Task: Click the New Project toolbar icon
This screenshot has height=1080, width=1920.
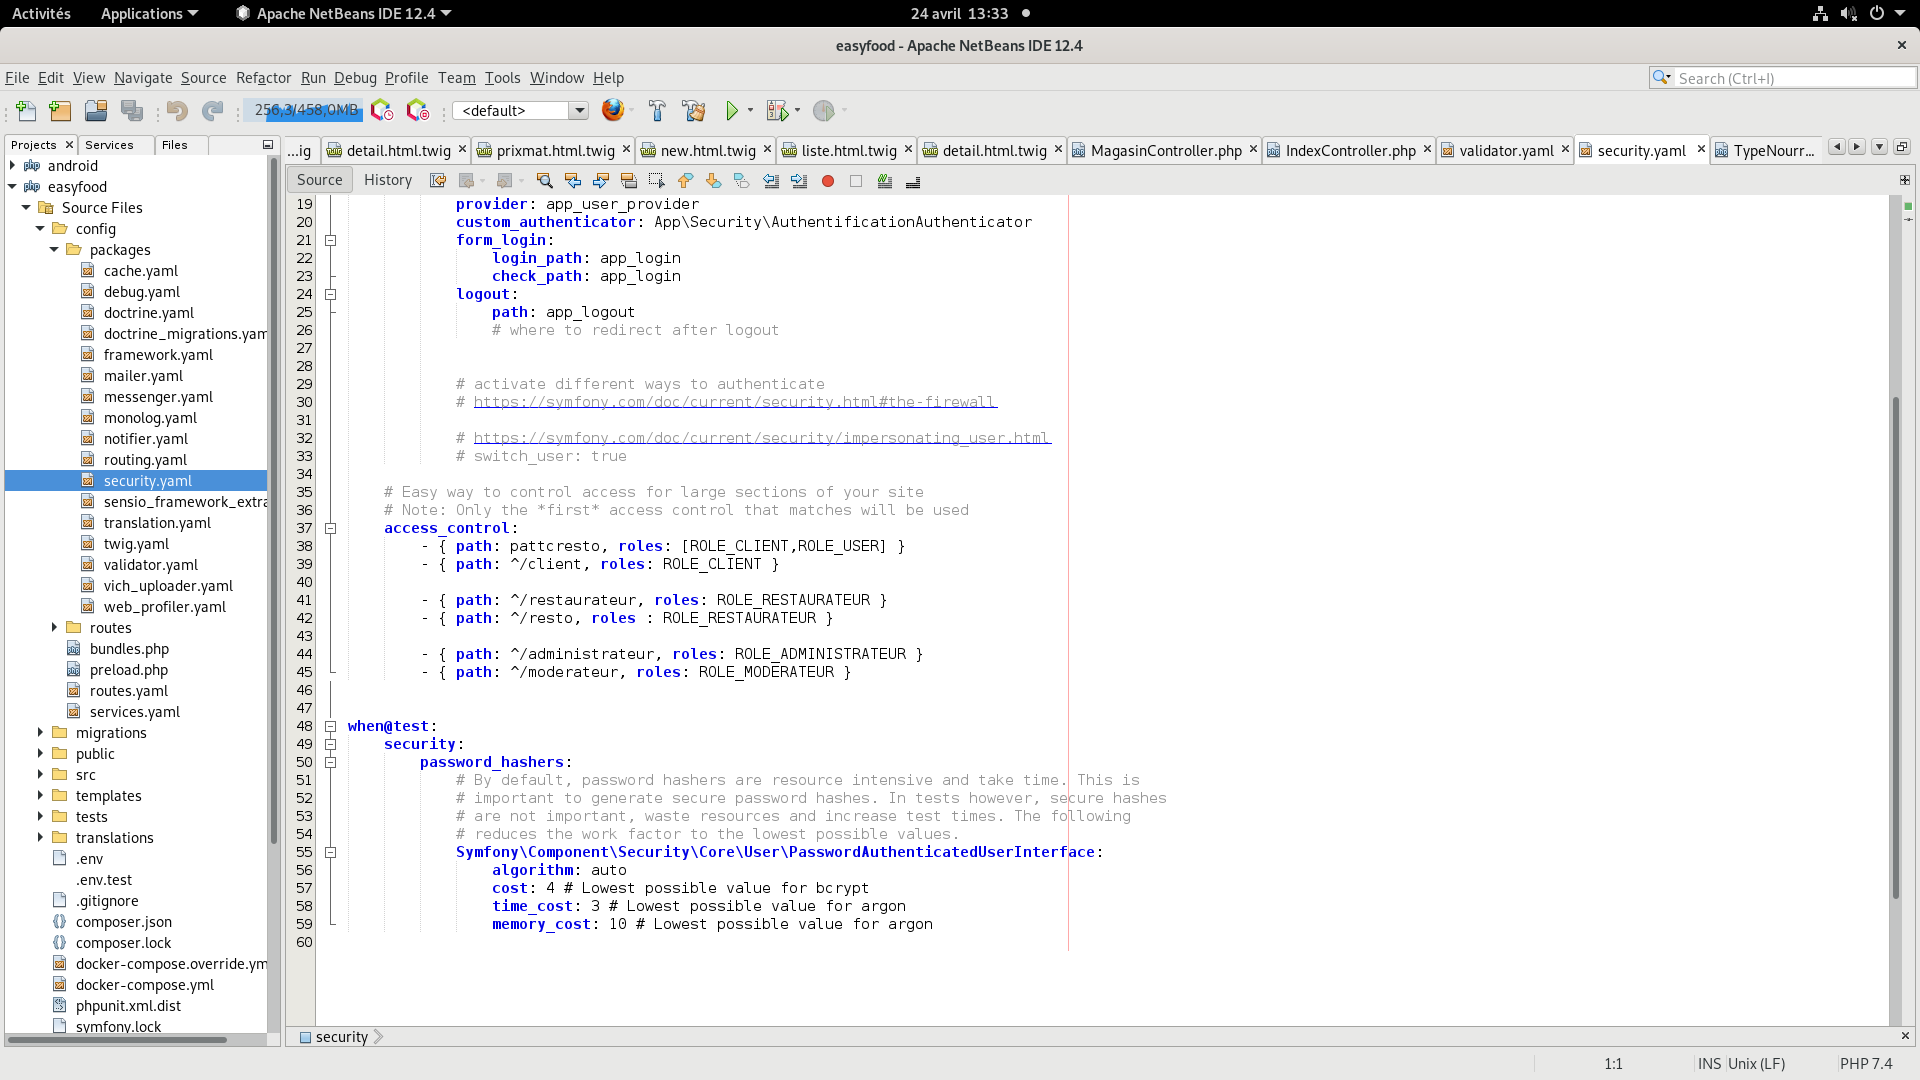Action: coord(60,111)
